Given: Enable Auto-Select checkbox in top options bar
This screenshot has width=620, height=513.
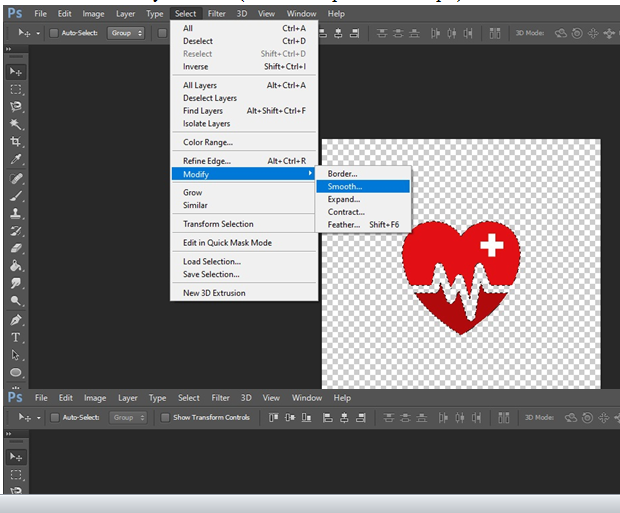Looking at the screenshot, I should click(x=54, y=33).
